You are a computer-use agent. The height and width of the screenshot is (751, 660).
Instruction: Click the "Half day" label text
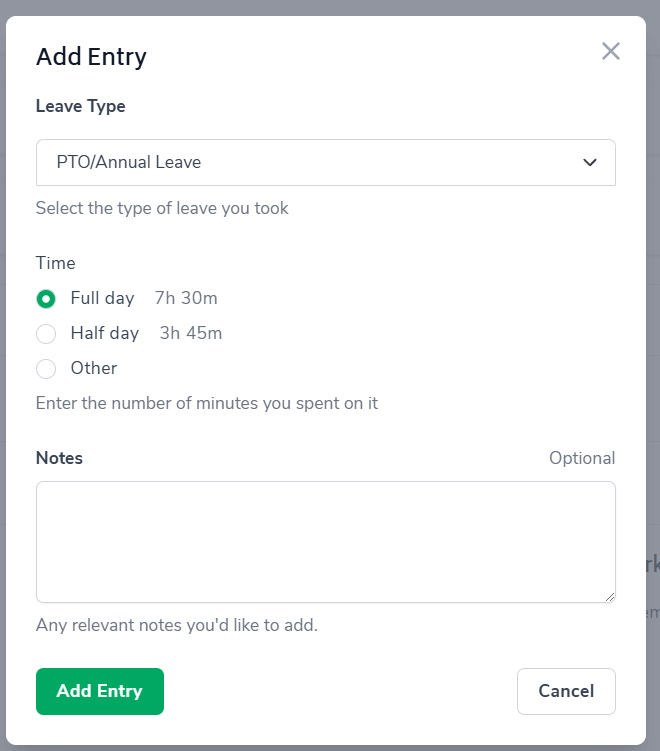pos(104,333)
